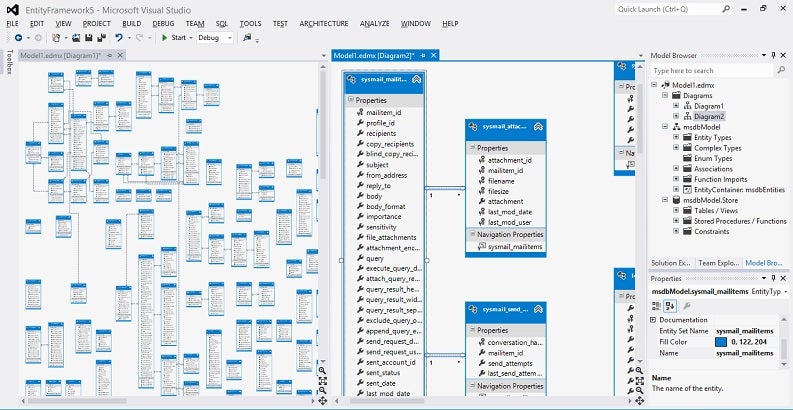Click the Navigate Backward toolbar icon
The height and width of the screenshot is (410, 793).
[x=18, y=38]
